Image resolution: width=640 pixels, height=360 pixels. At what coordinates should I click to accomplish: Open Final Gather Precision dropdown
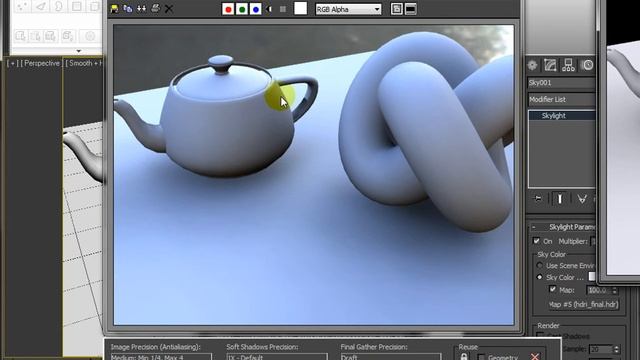pos(391,357)
